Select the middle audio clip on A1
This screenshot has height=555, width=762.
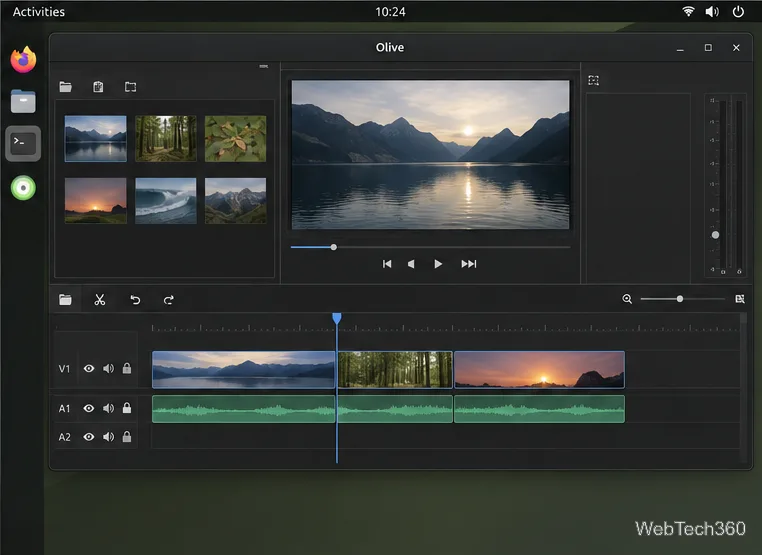[x=395, y=409]
